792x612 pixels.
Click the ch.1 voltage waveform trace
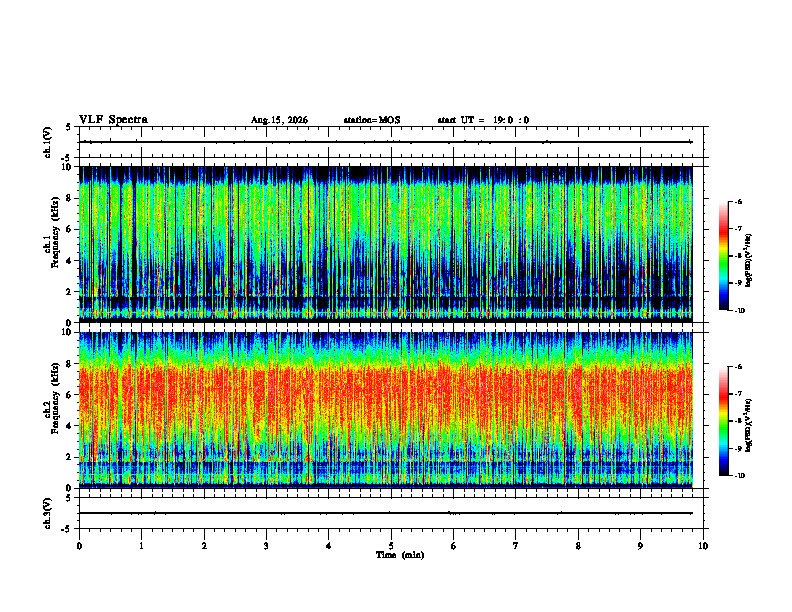(x=386, y=142)
